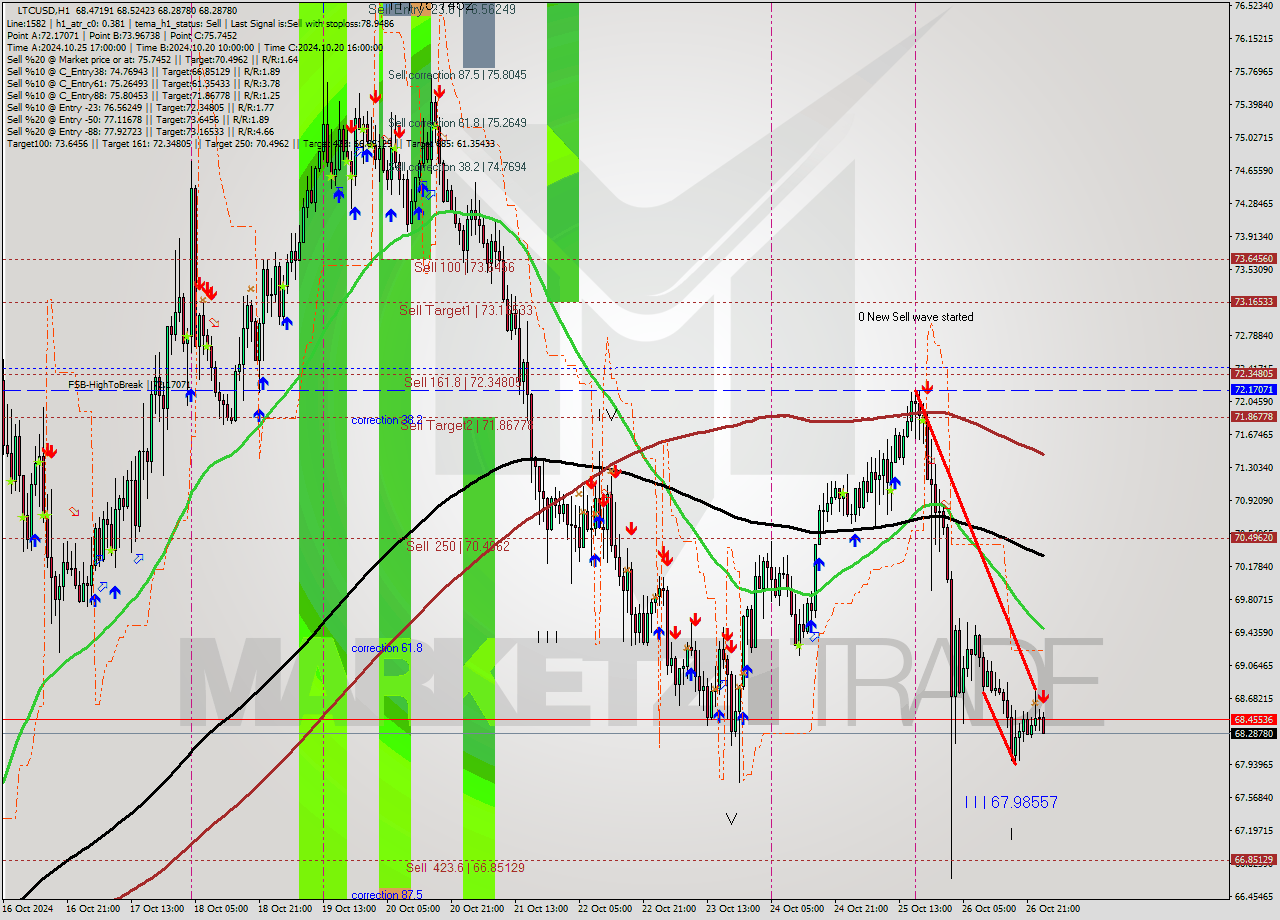This screenshot has width=1280, height=920.
Task: Click the red sell arrow above the latest candle
Action: tap(1043, 696)
